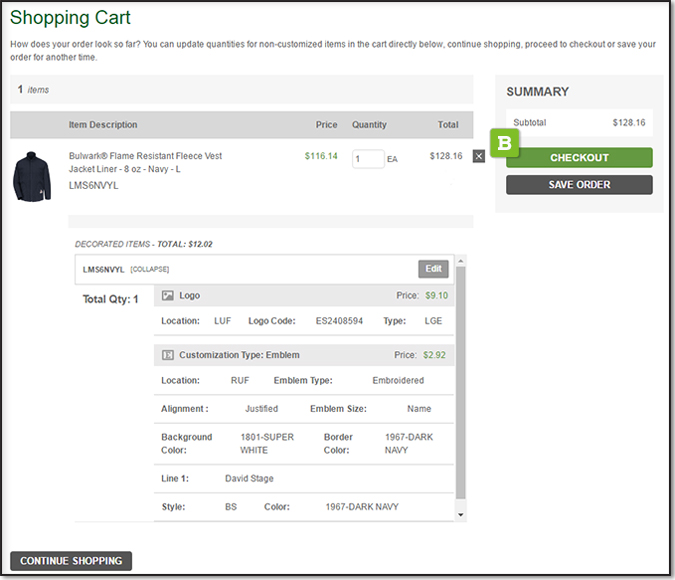Click the Logo section header row

(304, 296)
